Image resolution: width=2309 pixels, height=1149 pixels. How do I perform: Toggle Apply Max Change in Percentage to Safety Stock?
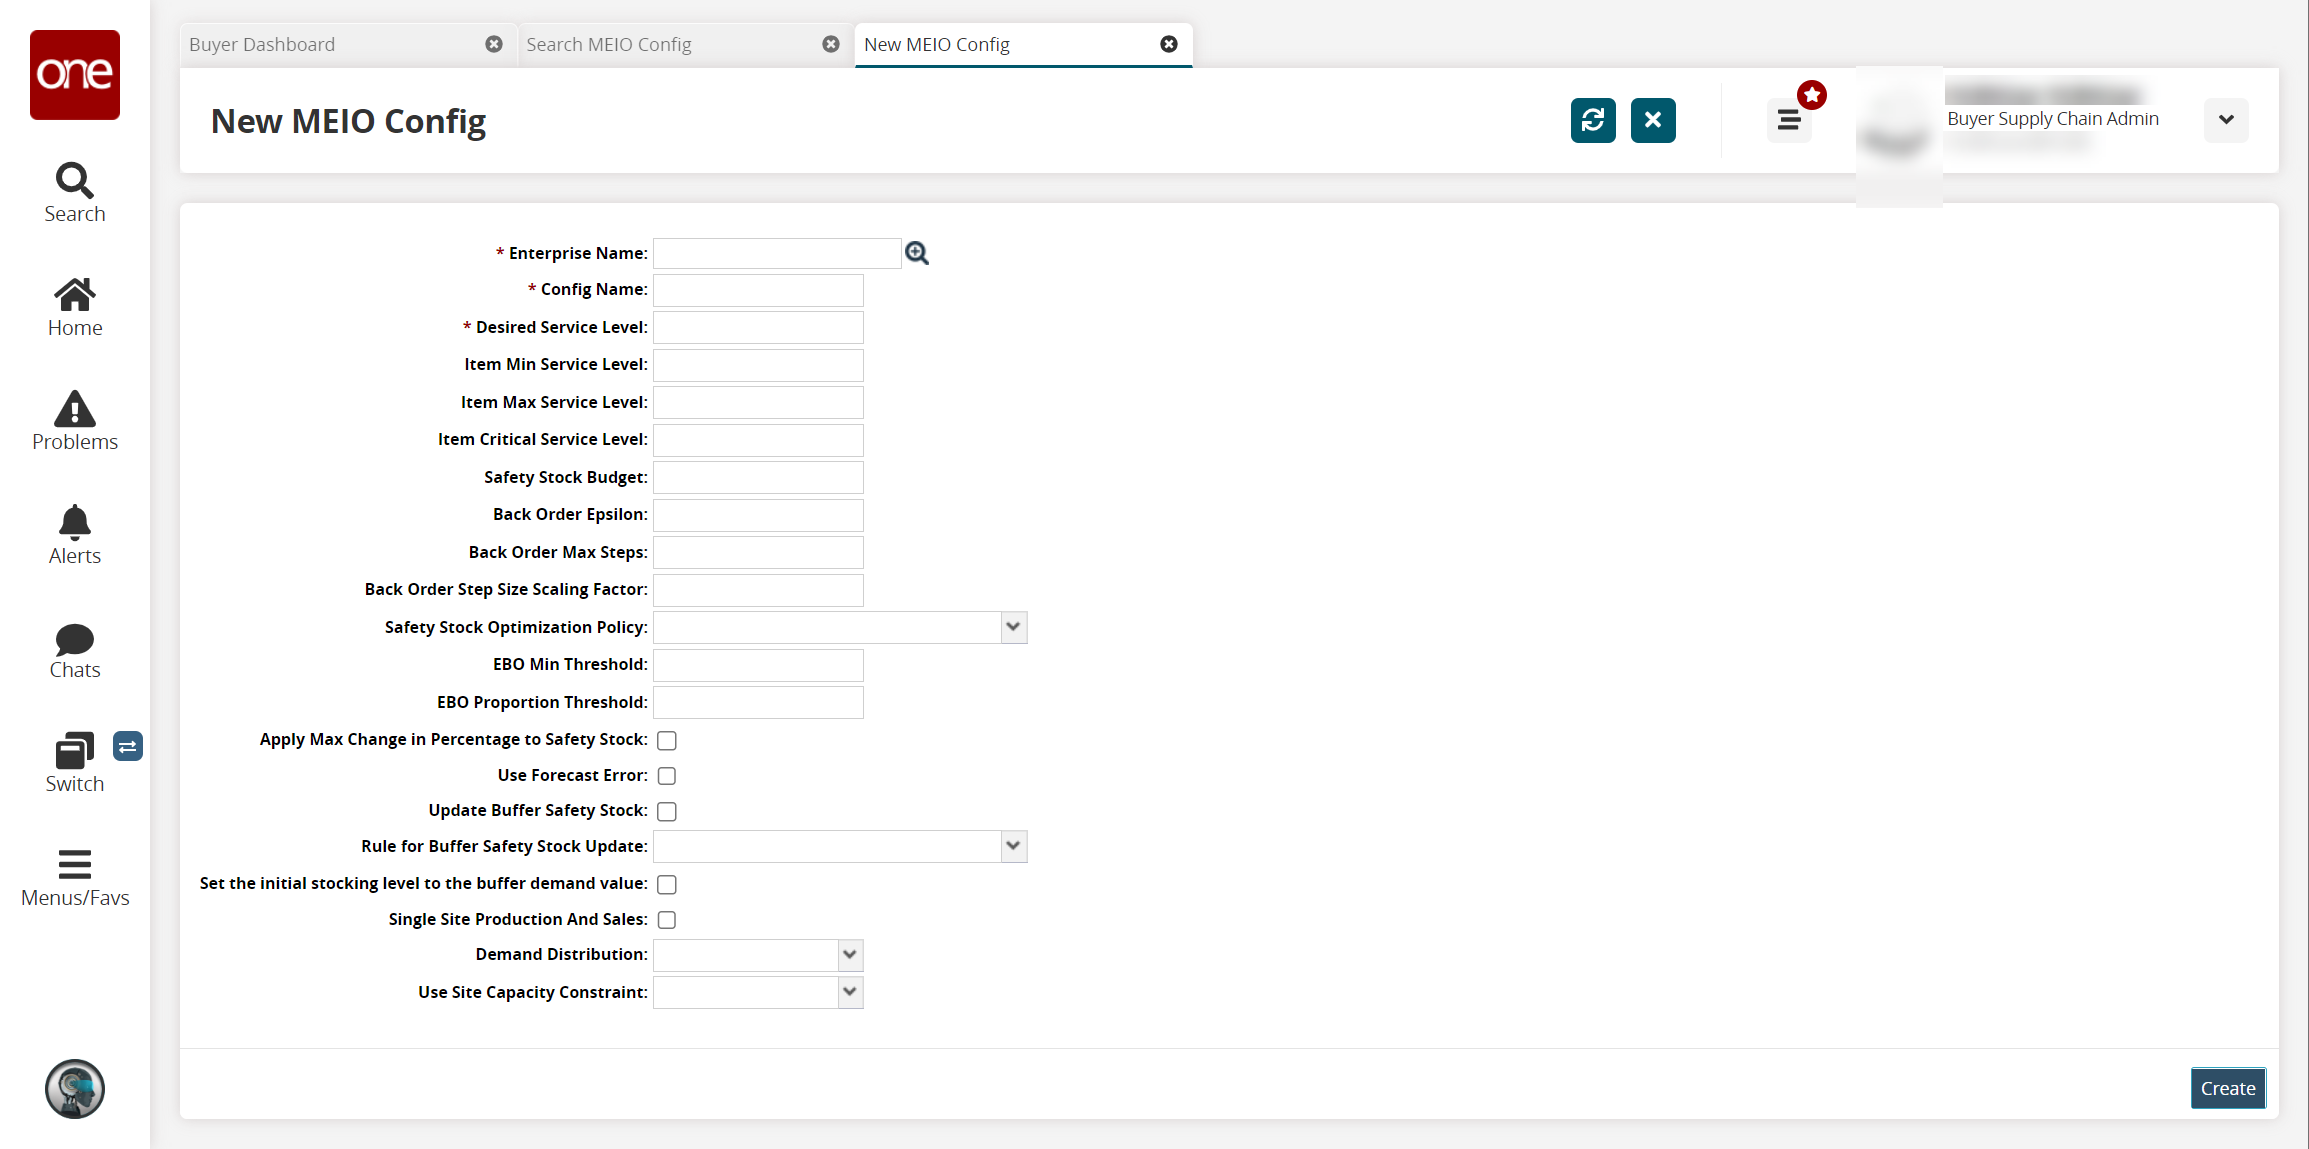666,739
